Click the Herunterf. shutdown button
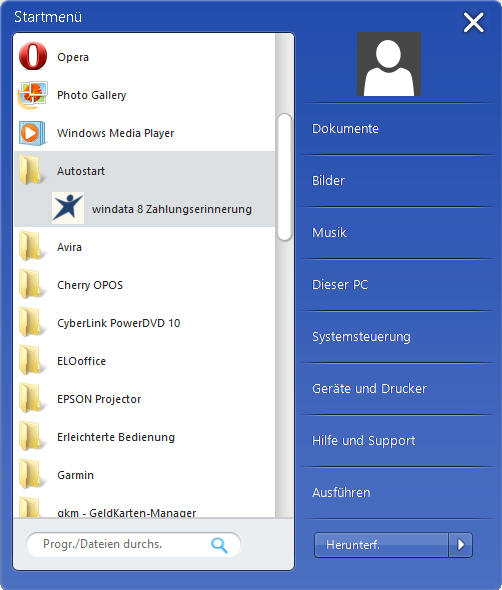This screenshot has height=590, width=502. point(381,544)
